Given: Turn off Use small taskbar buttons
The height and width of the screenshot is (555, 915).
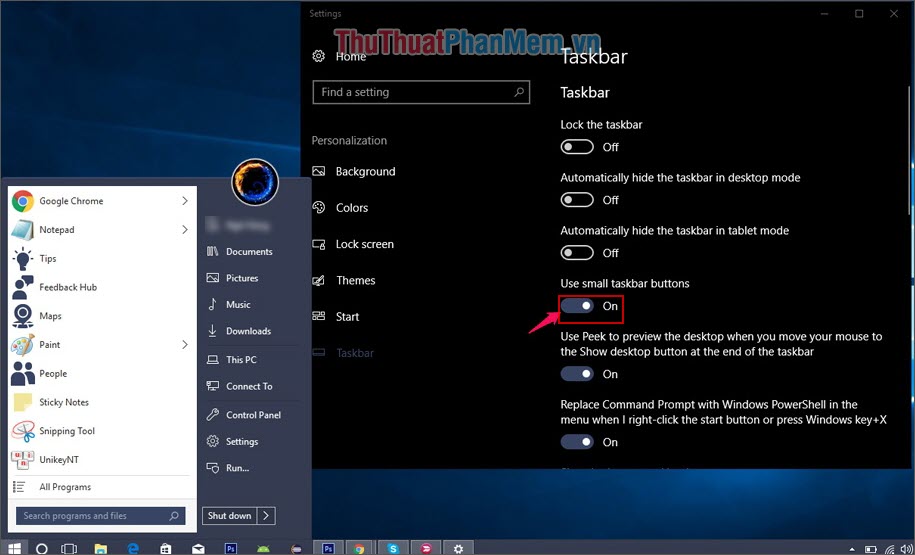Looking at the screenshot, I should pyautogui.click(x=577, y=306).
